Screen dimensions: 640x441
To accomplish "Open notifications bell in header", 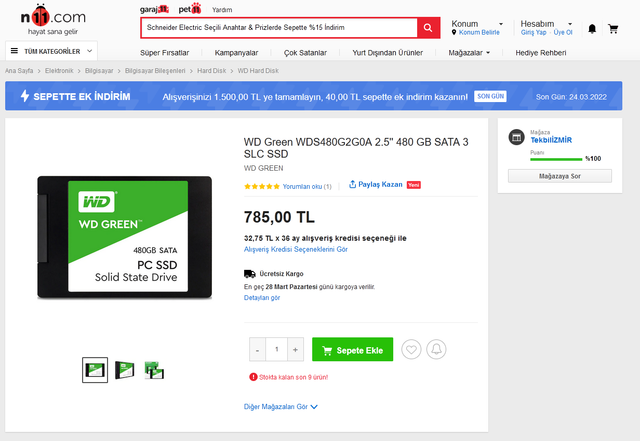I will [592, 28].
